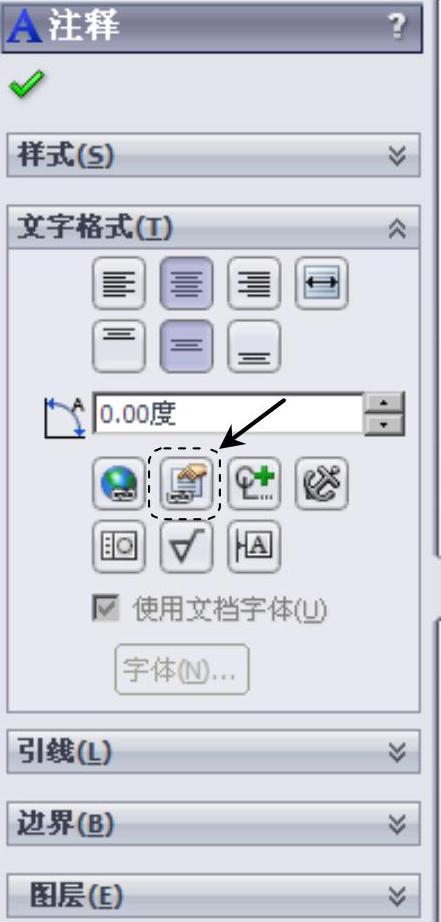Select center align text icon
This screenshot has height=922, width=441.
186,283
